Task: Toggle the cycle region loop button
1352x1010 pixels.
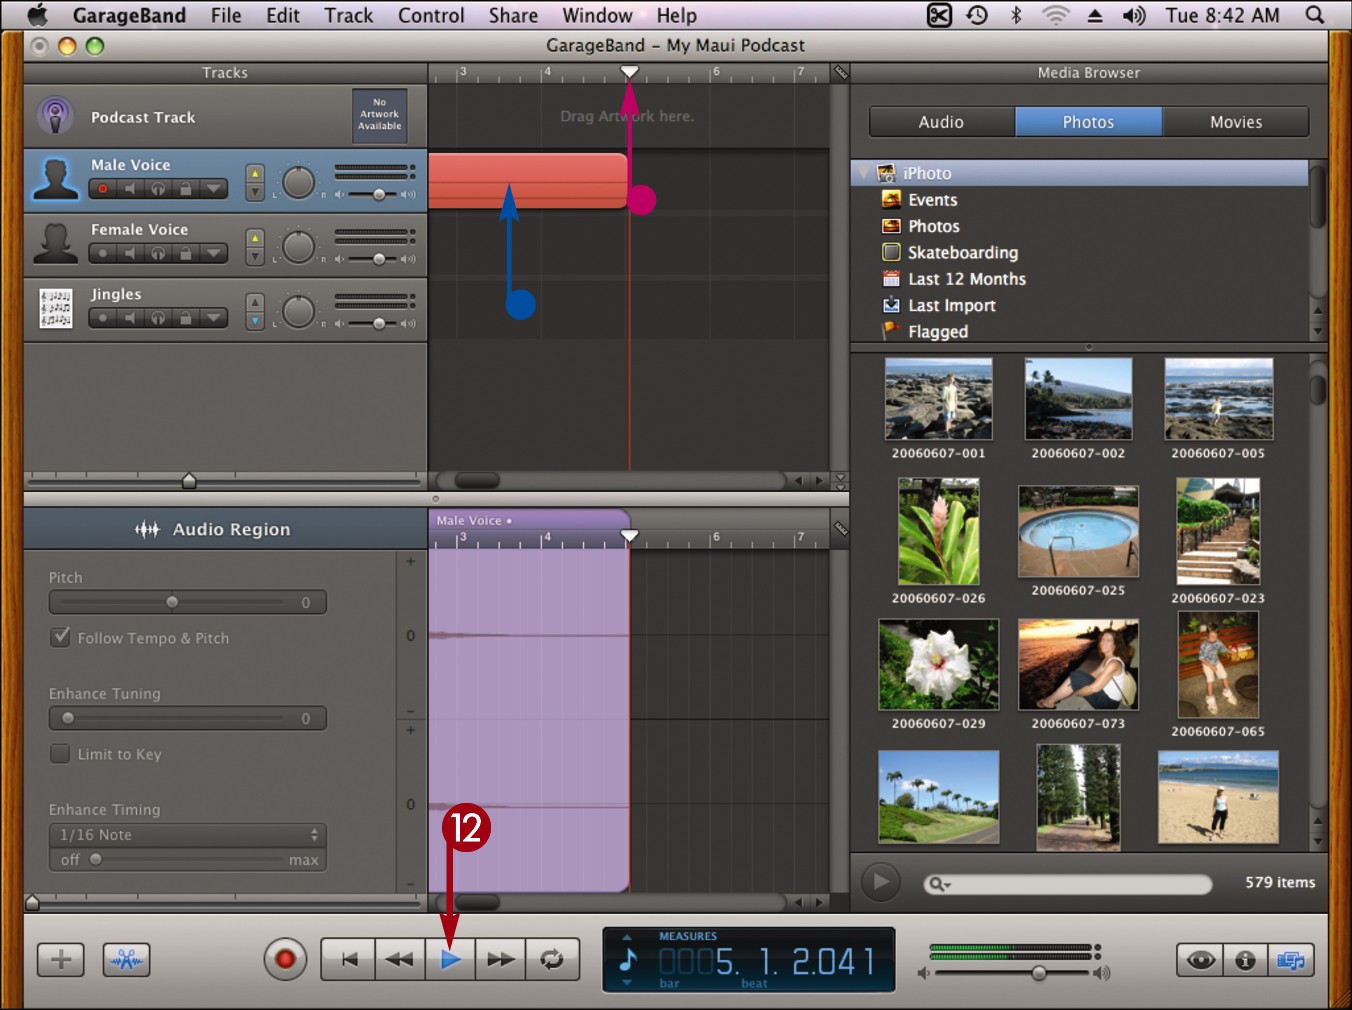Action: tap(552, 960)
